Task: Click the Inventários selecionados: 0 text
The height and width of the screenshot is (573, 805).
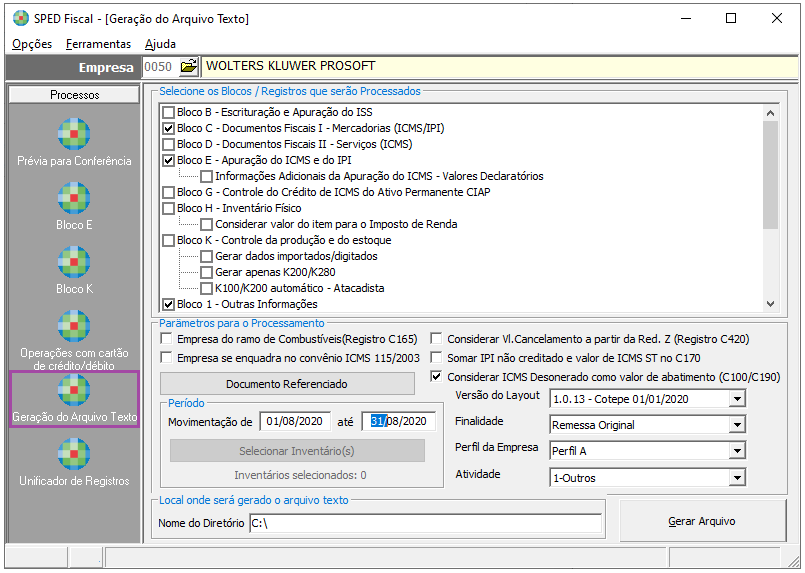Action: (300, 475)
